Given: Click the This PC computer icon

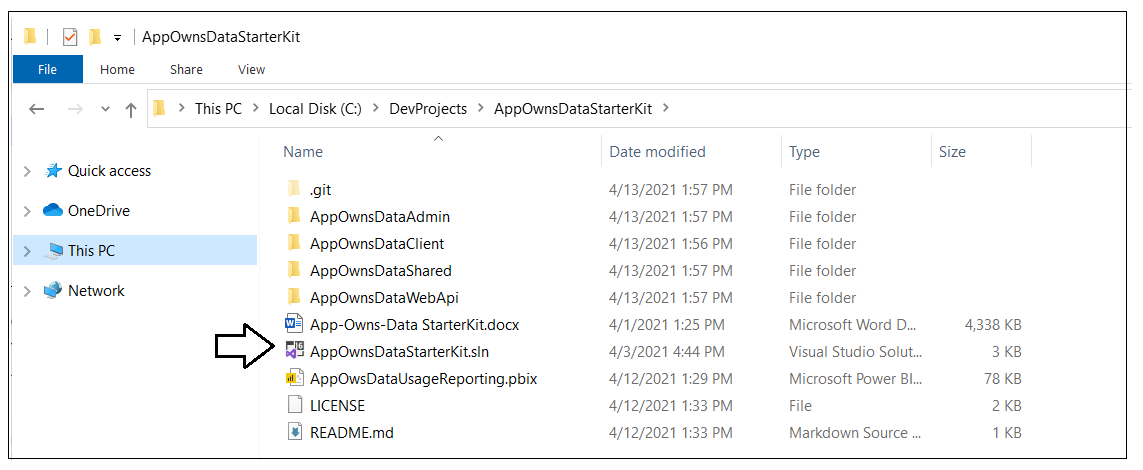Looking at the screenshot, I should point(53,251).
